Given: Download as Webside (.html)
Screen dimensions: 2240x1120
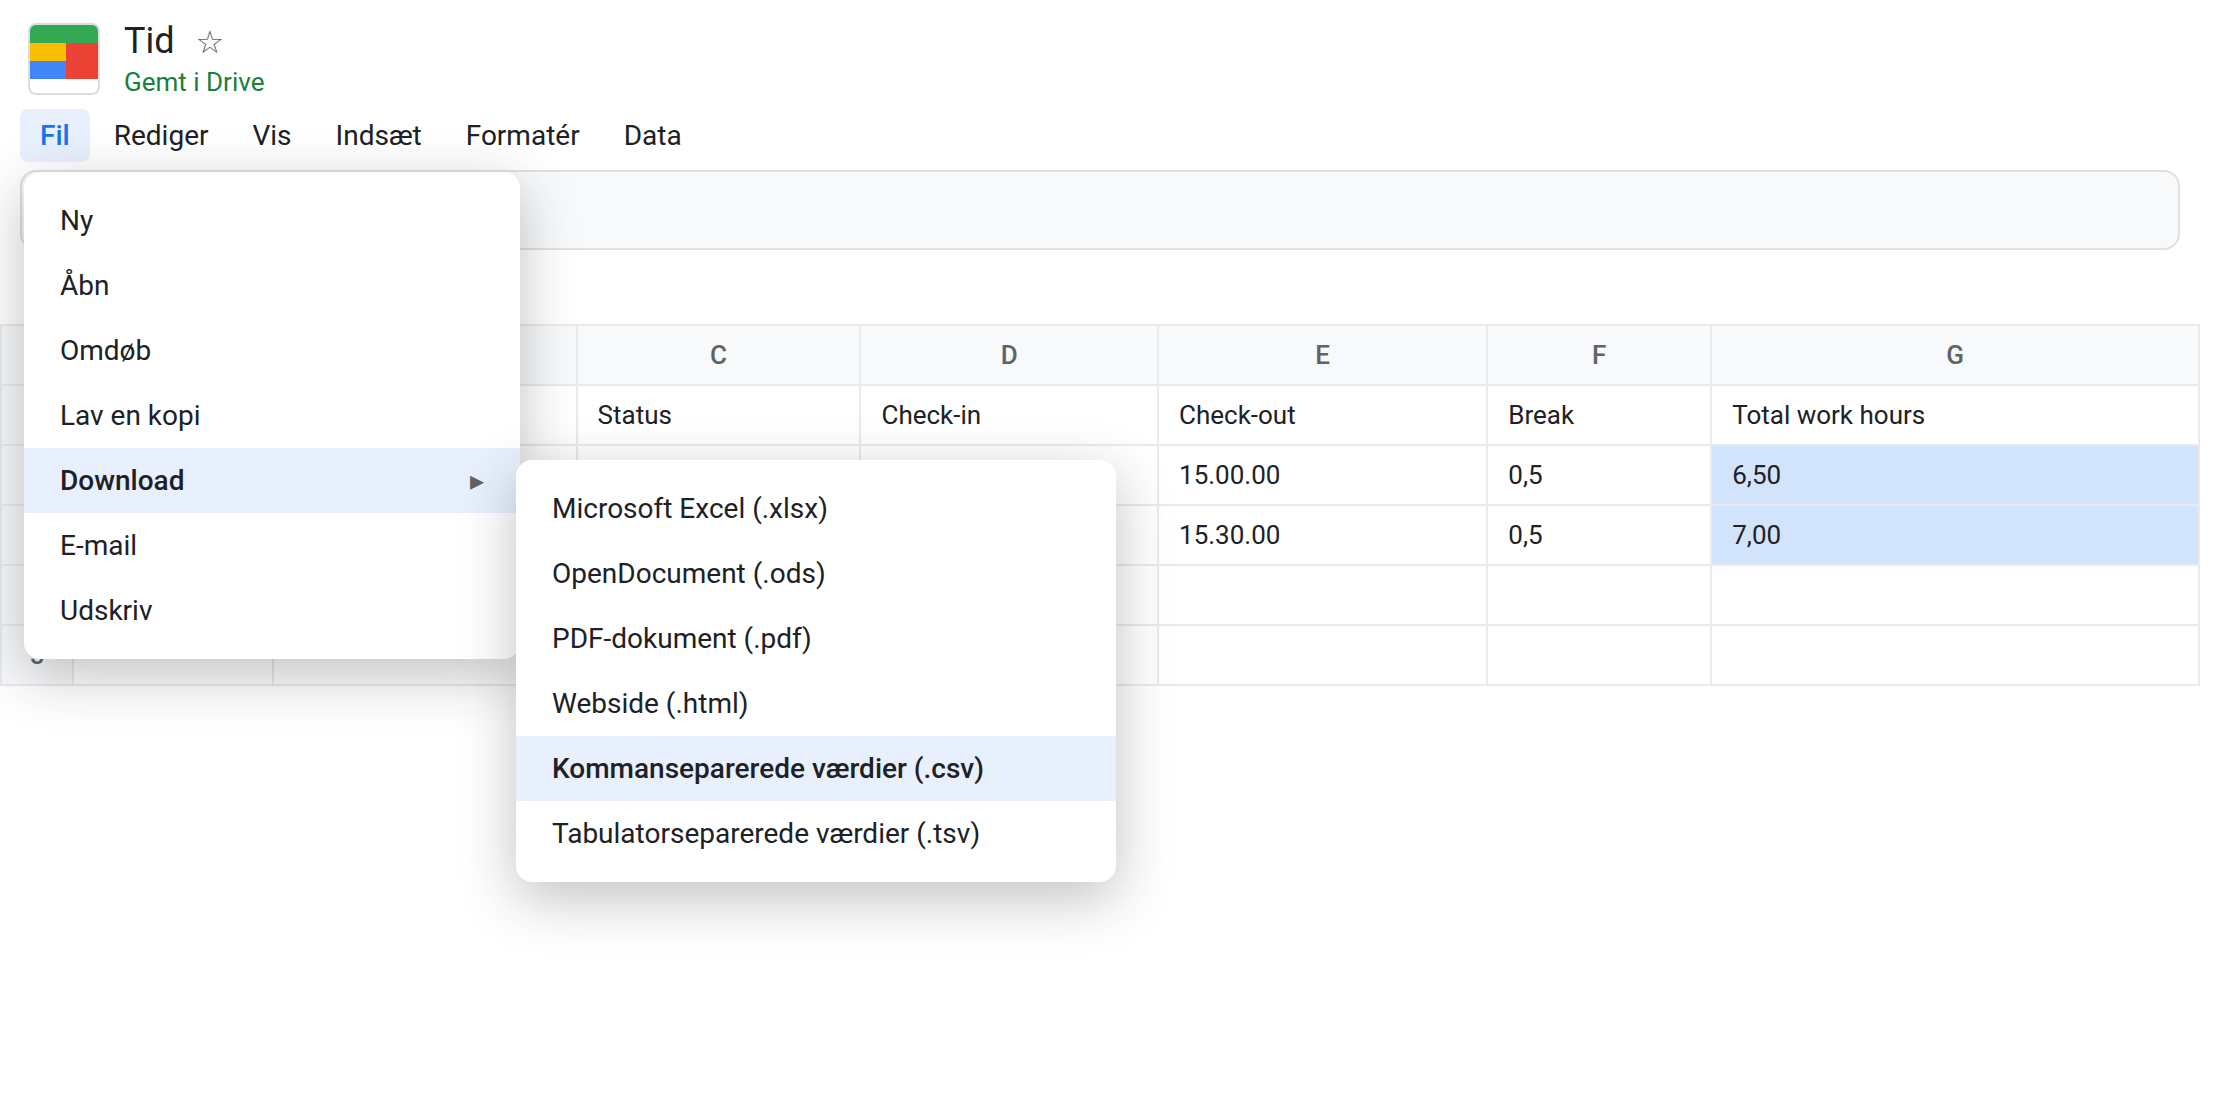Looking at the screenshot, I should pyautogui.click(x=815, y=703).
